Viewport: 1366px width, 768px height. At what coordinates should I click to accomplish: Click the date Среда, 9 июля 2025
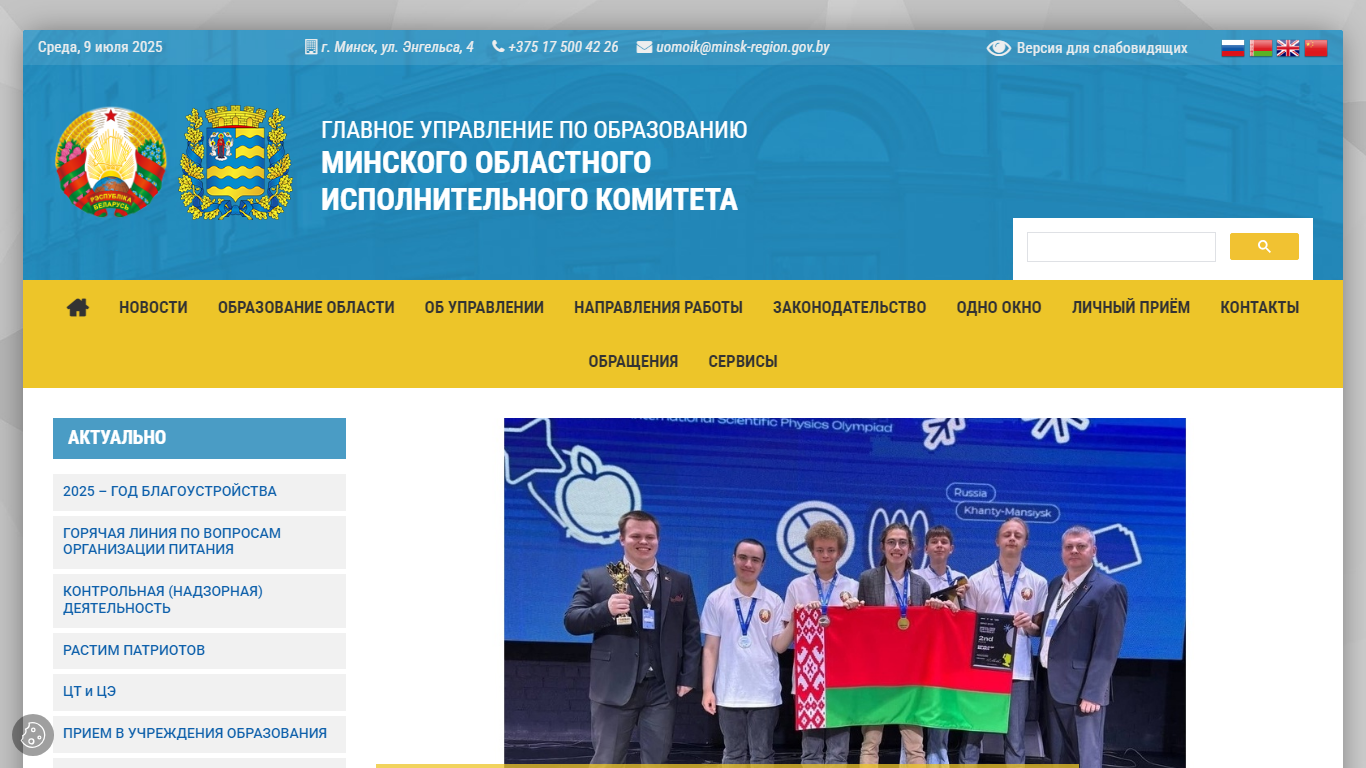(x=100, y=47)
